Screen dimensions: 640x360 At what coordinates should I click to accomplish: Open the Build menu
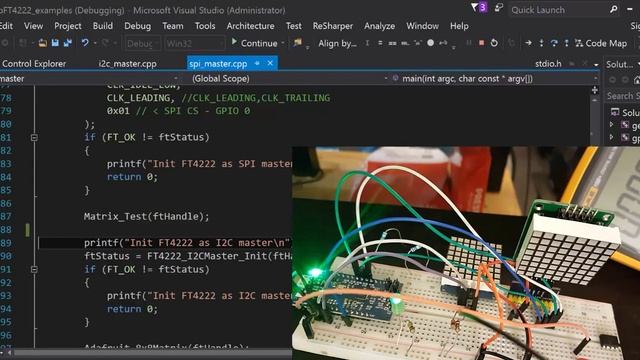coord(102,26)
